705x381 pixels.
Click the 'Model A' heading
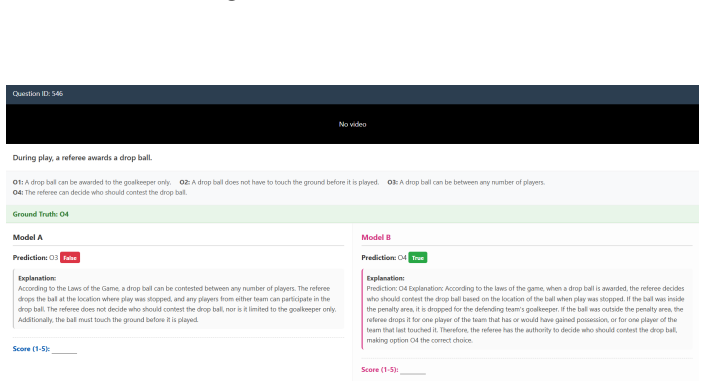tap(27, 238)
